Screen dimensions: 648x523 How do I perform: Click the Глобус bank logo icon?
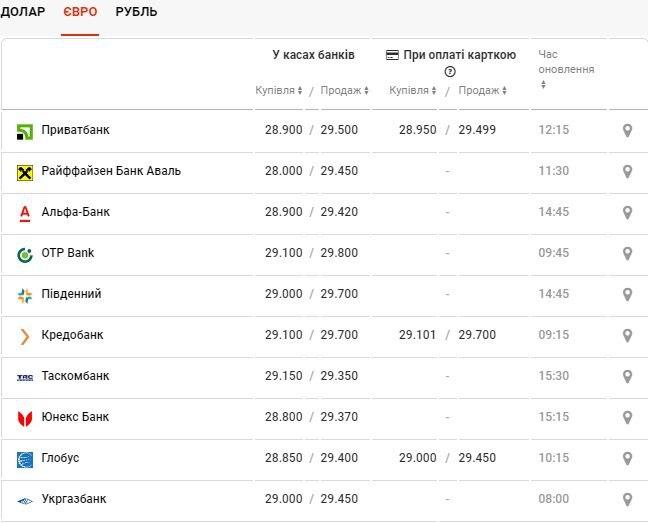pos(25,459)
